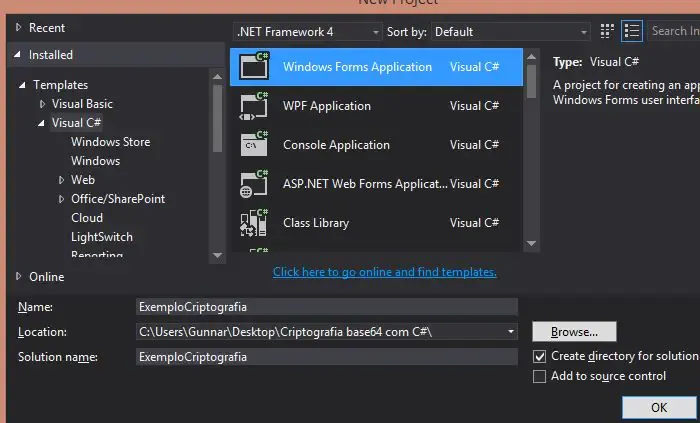
Task: Select Windows template category
Action: (x=96, y=161)
